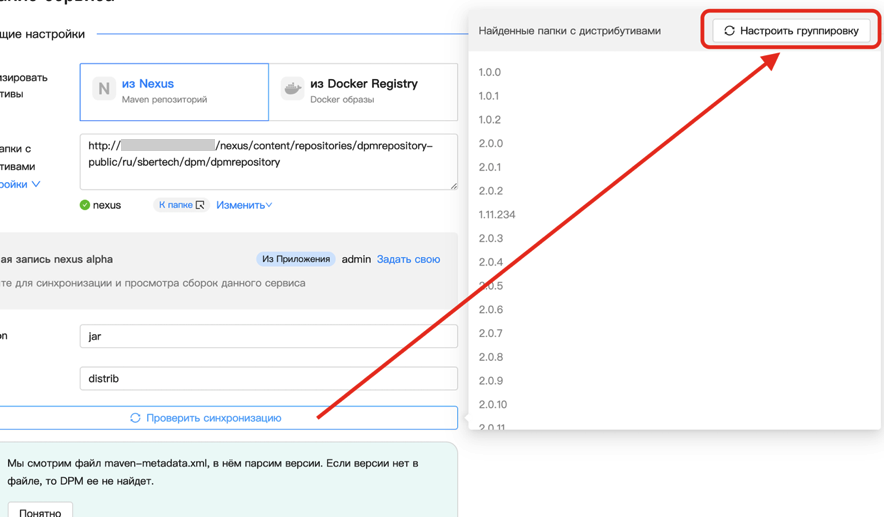The height and width of the screenshot is (517, 884).
Task: Select version 1.0.0 in folder list
Action: (x=489, y=72)
